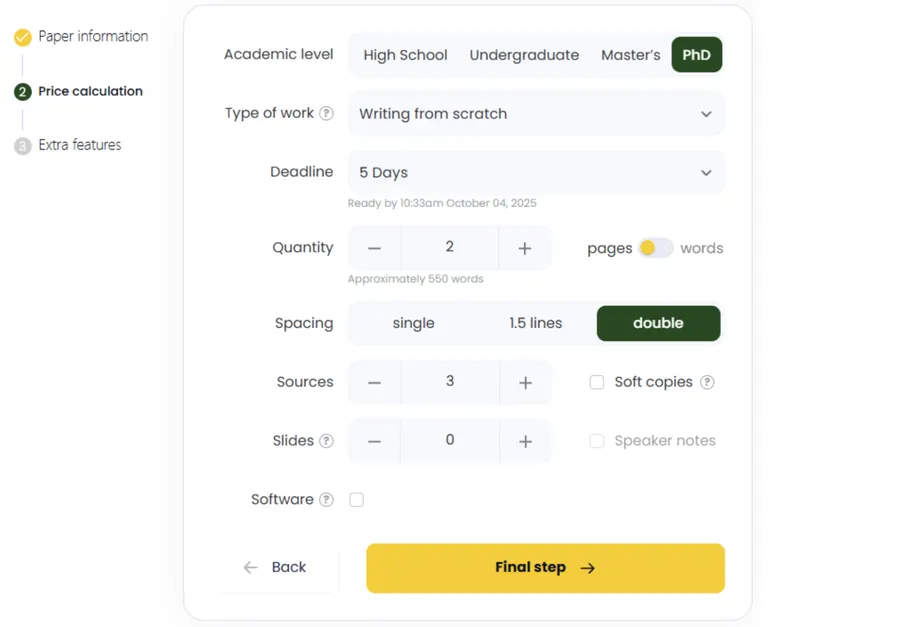This screenshot has height=627, width=900.
Task: Decrease Slides count with the minus icon
Action: pos(375,440)
